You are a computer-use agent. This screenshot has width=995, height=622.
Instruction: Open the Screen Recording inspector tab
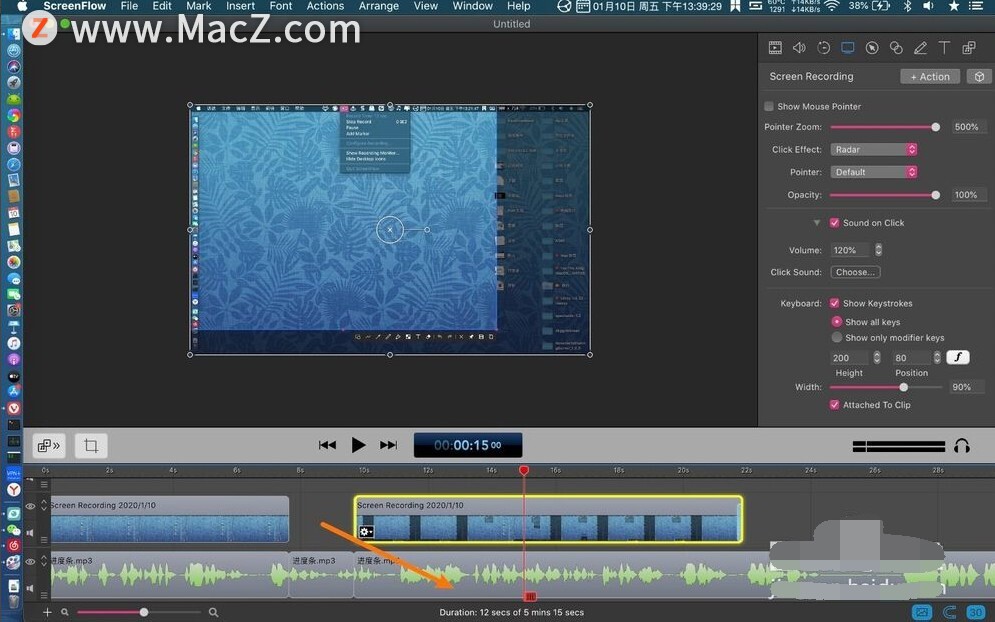tap(848, 48)
